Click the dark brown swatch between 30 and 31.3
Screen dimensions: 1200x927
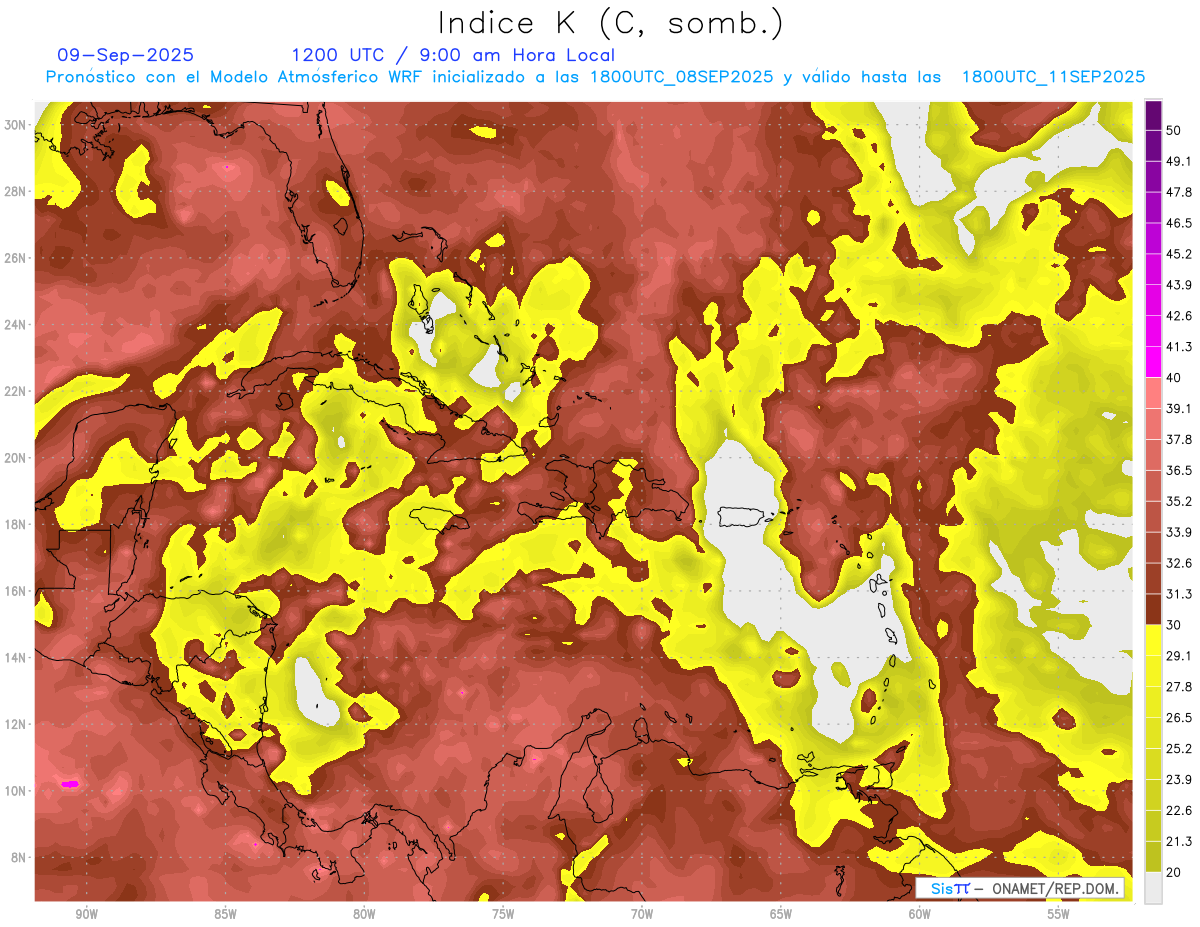tap(1153, 610)
